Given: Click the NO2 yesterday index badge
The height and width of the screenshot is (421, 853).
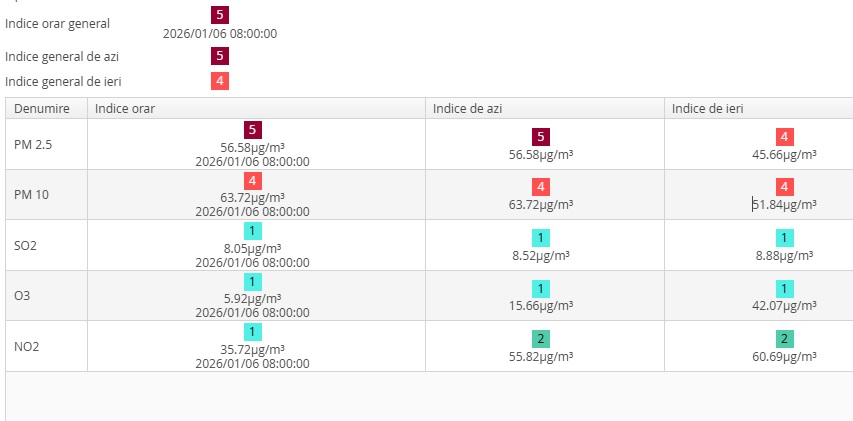Looking at the screenshot, I should [785, 339].
